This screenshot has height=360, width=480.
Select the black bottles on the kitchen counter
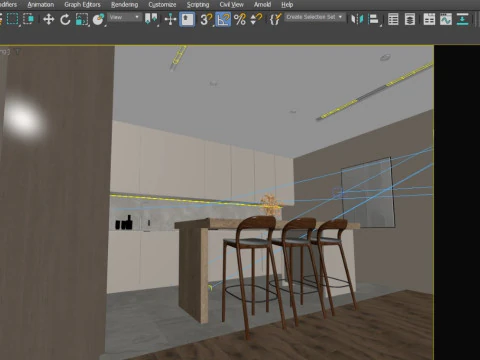tap(124, 223)
